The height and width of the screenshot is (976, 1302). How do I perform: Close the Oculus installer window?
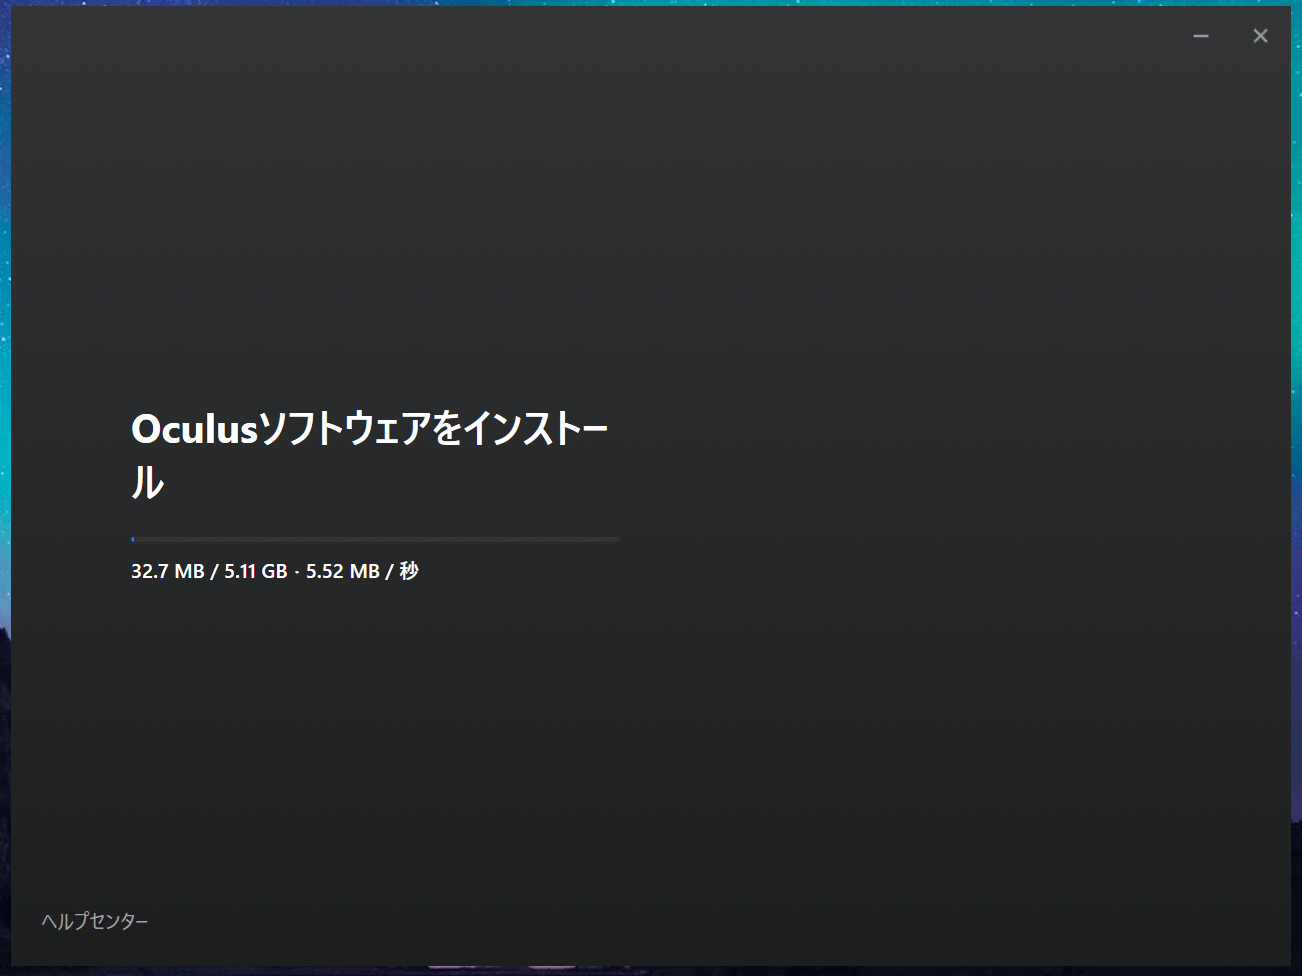pos(1260,36)
